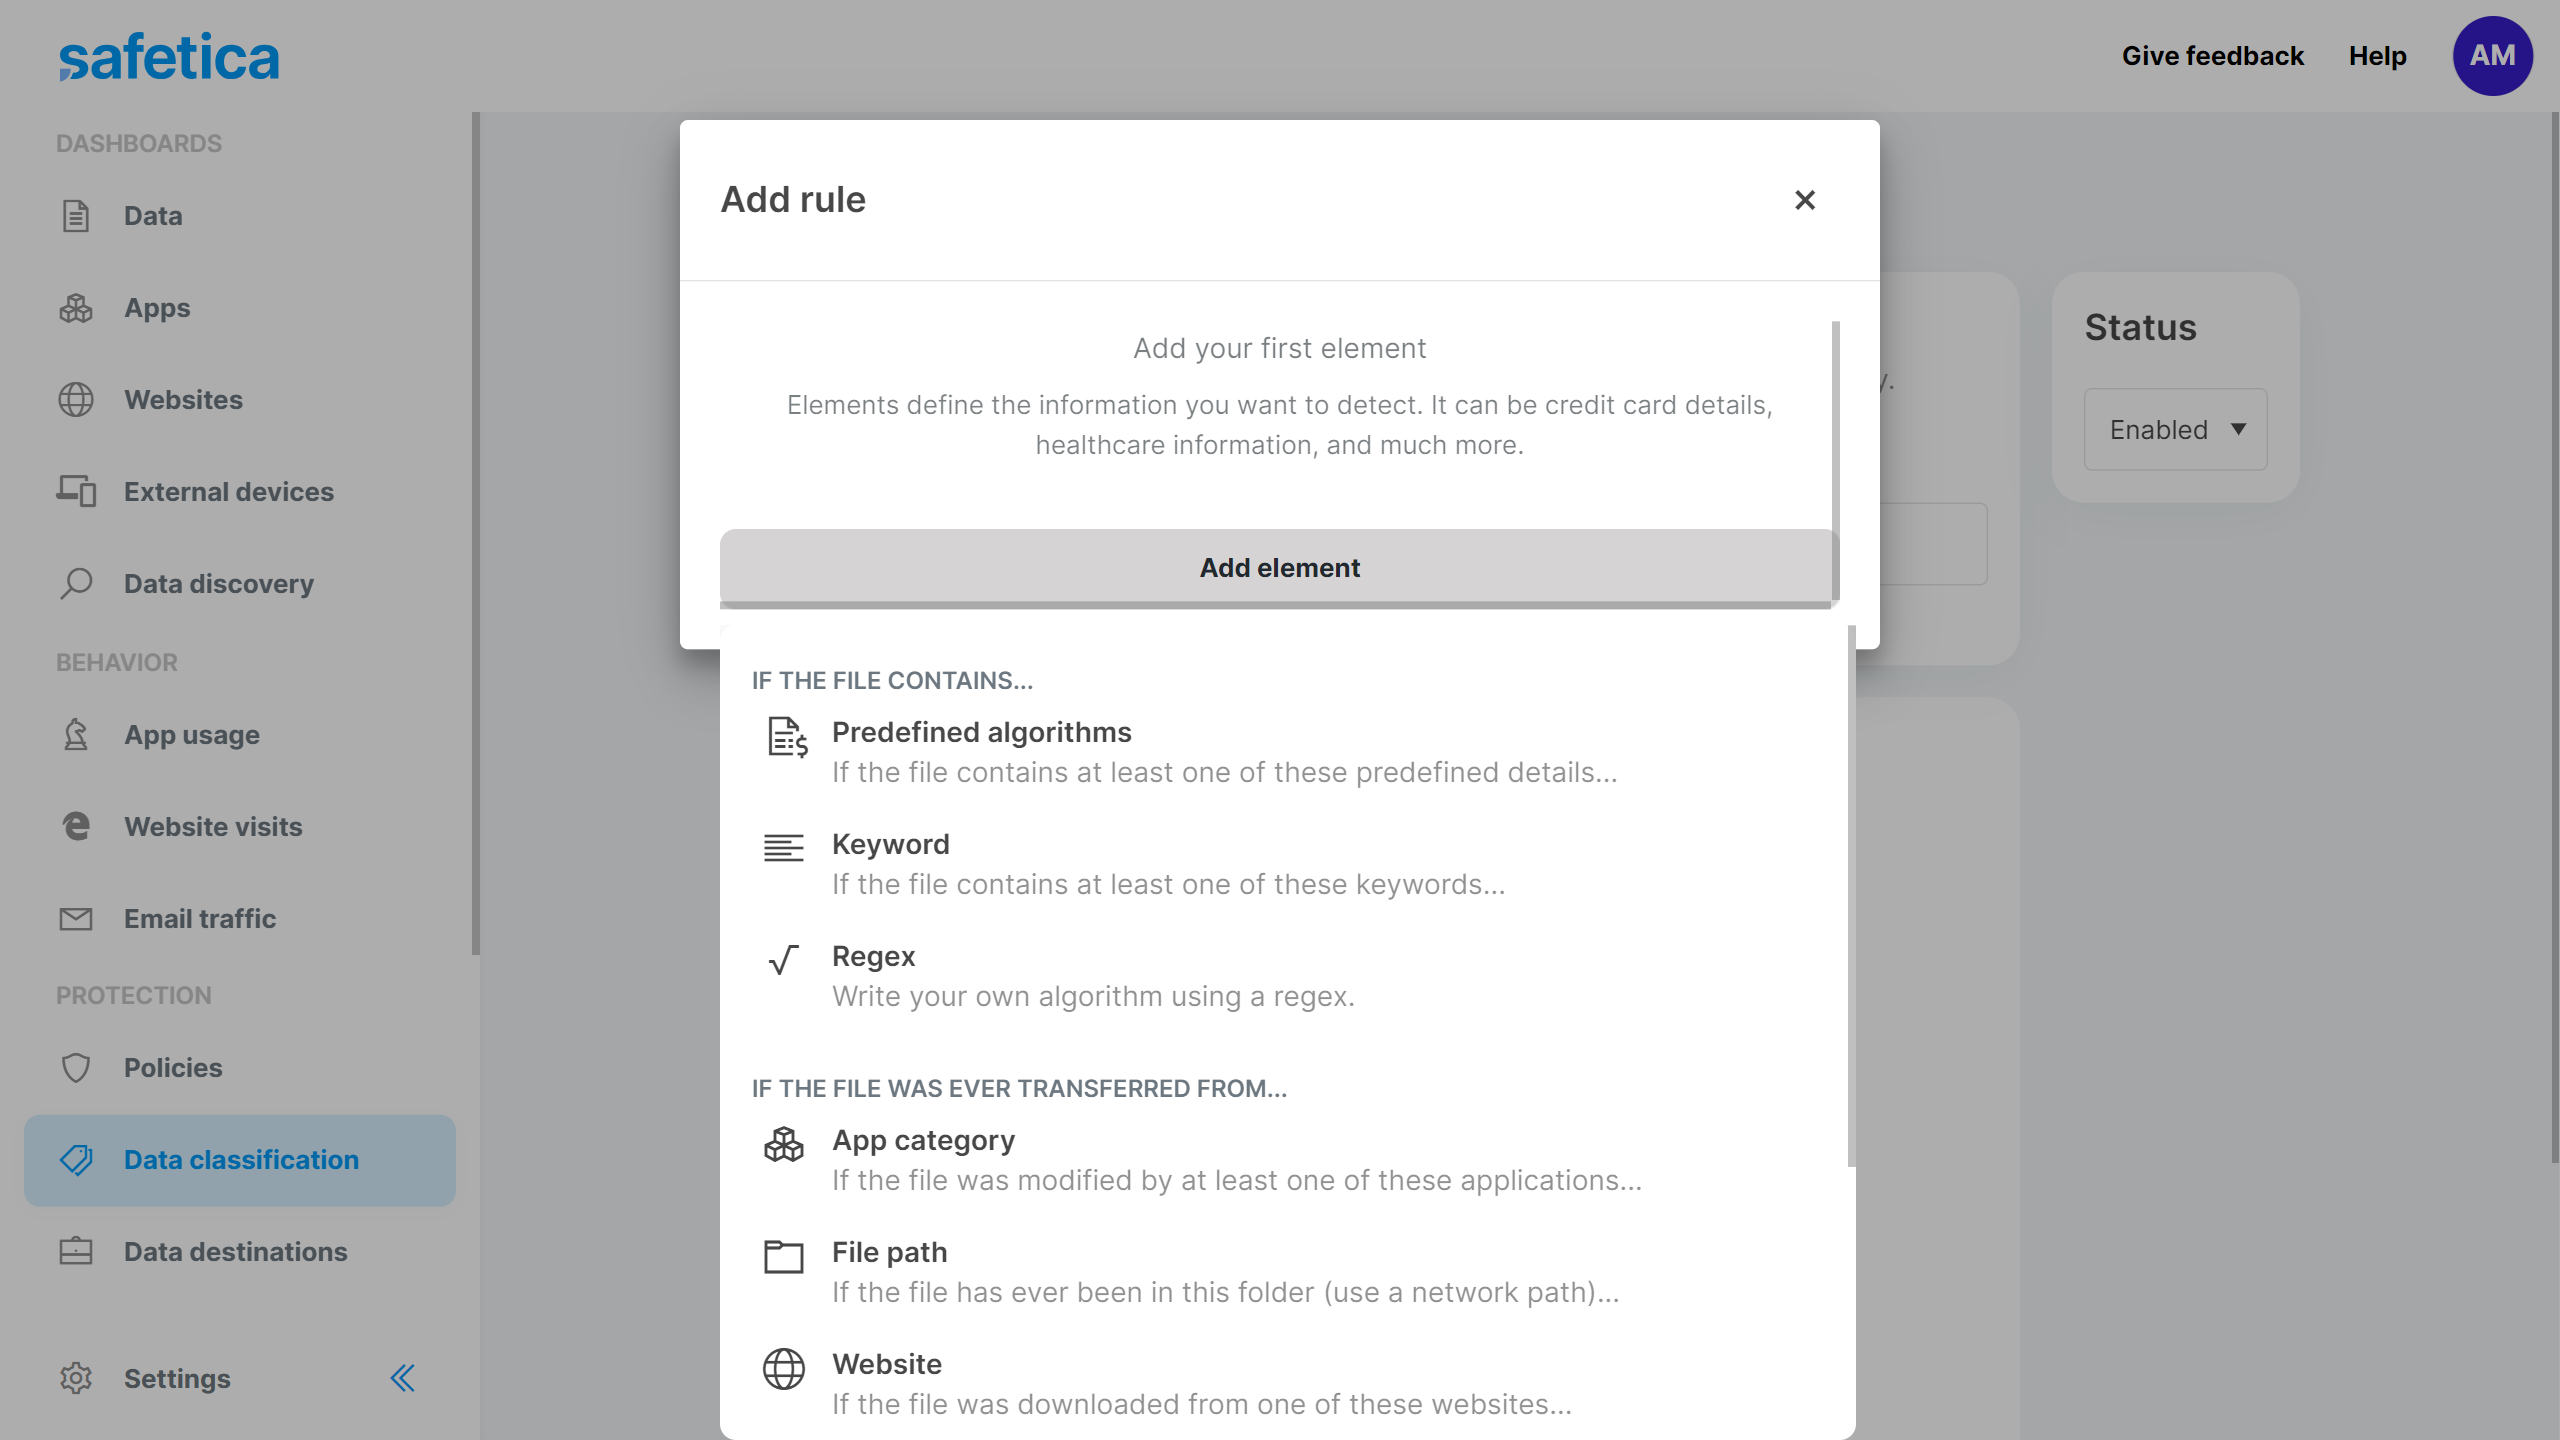Open Policies in the sidebar
2560x1440 pixels.
click(x=172, y=1067)
